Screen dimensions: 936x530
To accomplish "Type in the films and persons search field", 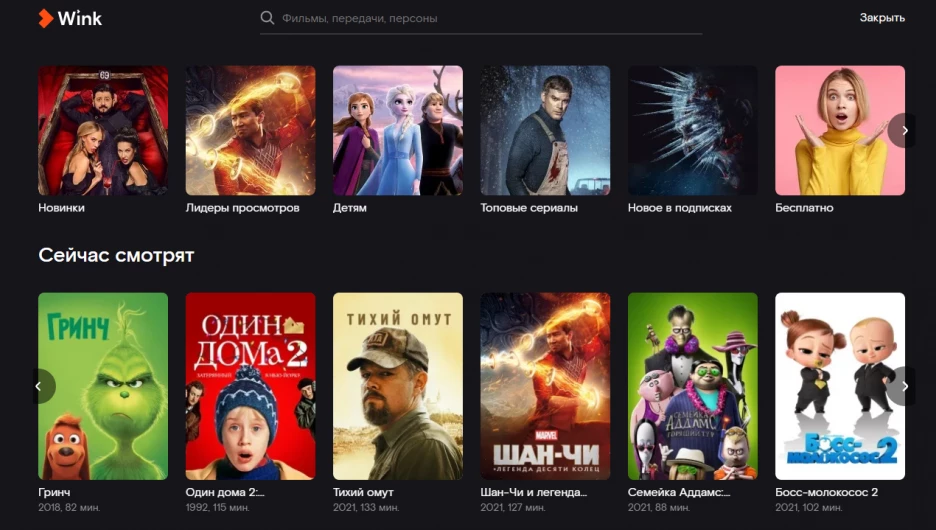I will (x=480, y=18).
